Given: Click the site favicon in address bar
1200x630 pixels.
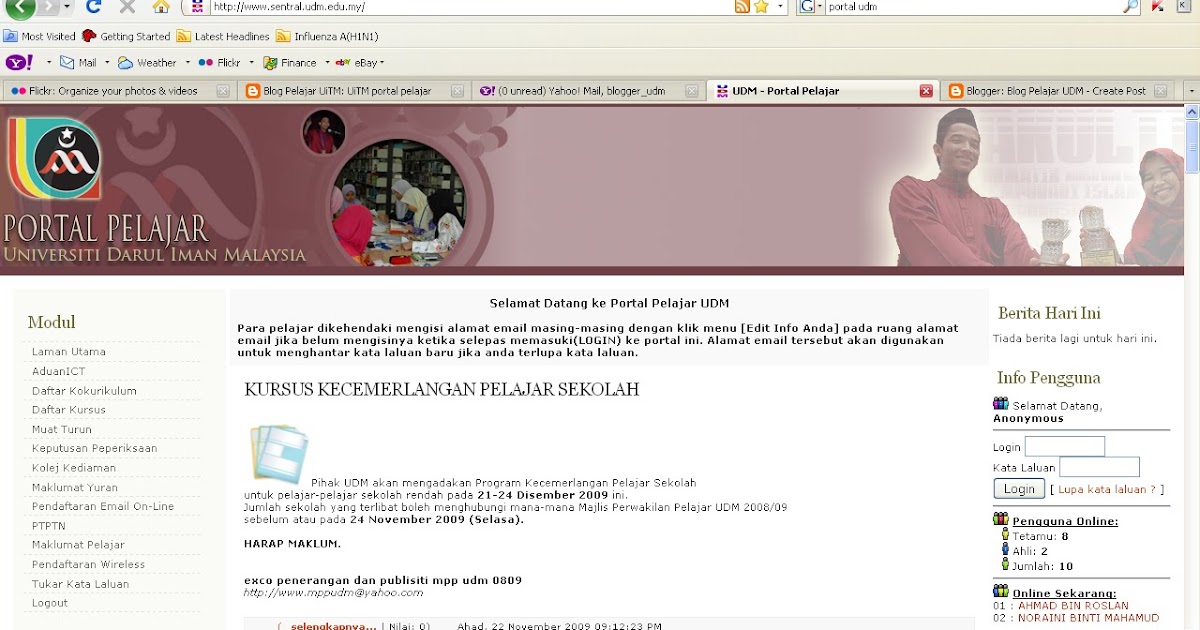Looking at the screenshot, I should point(197,6).
